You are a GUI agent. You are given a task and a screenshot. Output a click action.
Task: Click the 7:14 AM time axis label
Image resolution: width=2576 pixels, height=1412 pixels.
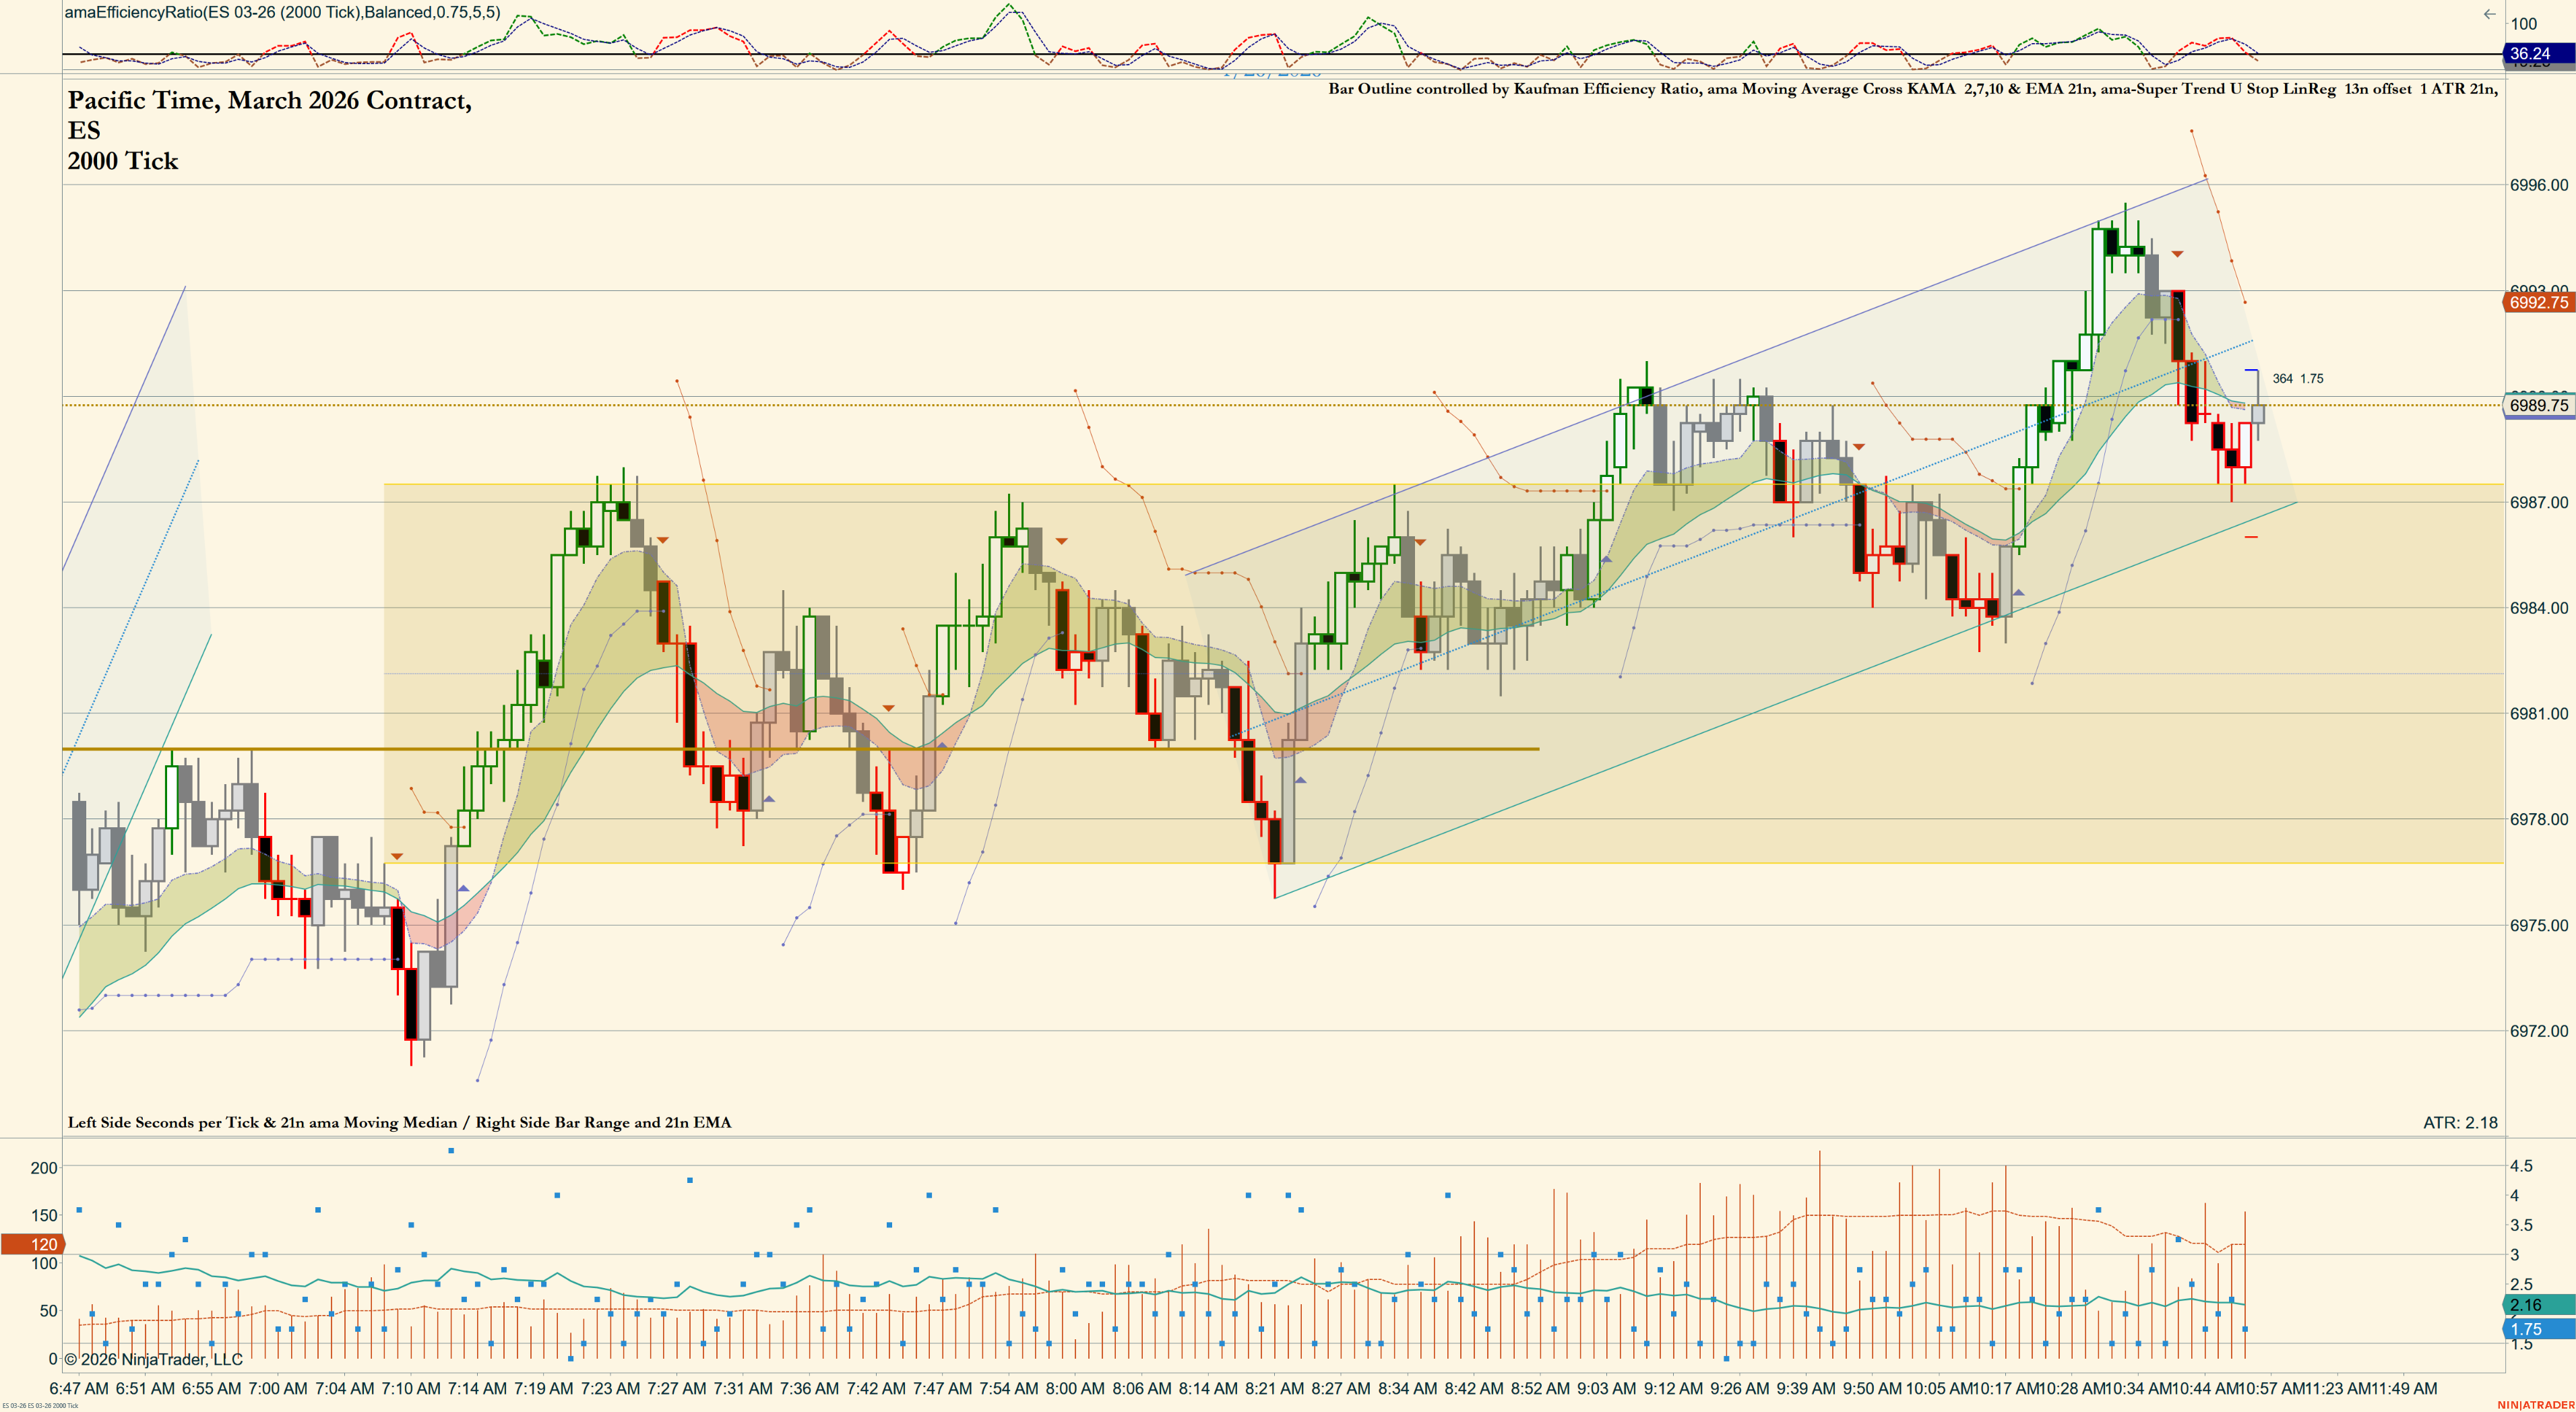pyautogui.click(x=477, y=1389)
